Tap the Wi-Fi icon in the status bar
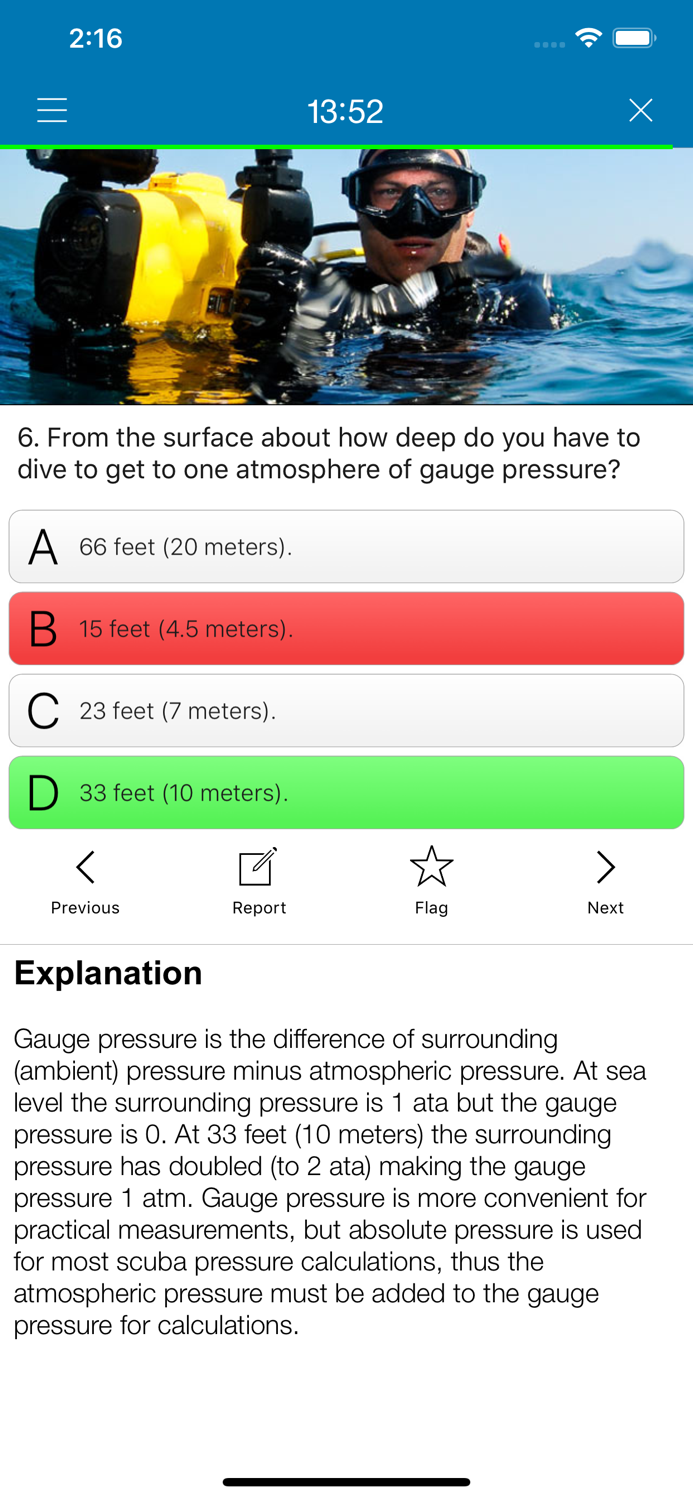 pos(588,37)
